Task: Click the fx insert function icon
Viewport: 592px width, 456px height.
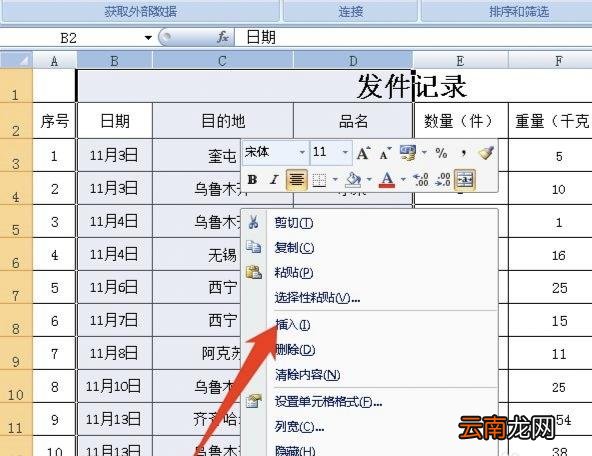Action: [223, 37]
